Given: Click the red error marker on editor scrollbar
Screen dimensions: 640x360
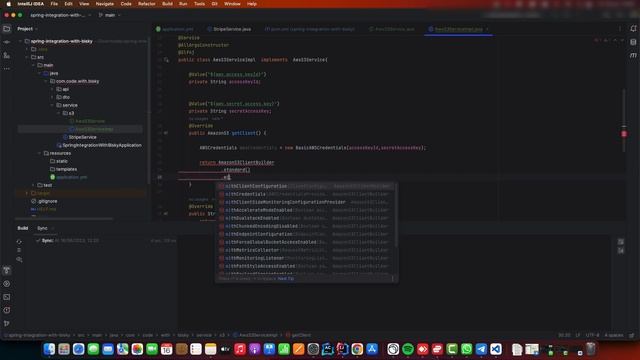Looking at the screenshot, I should [624, 133].
